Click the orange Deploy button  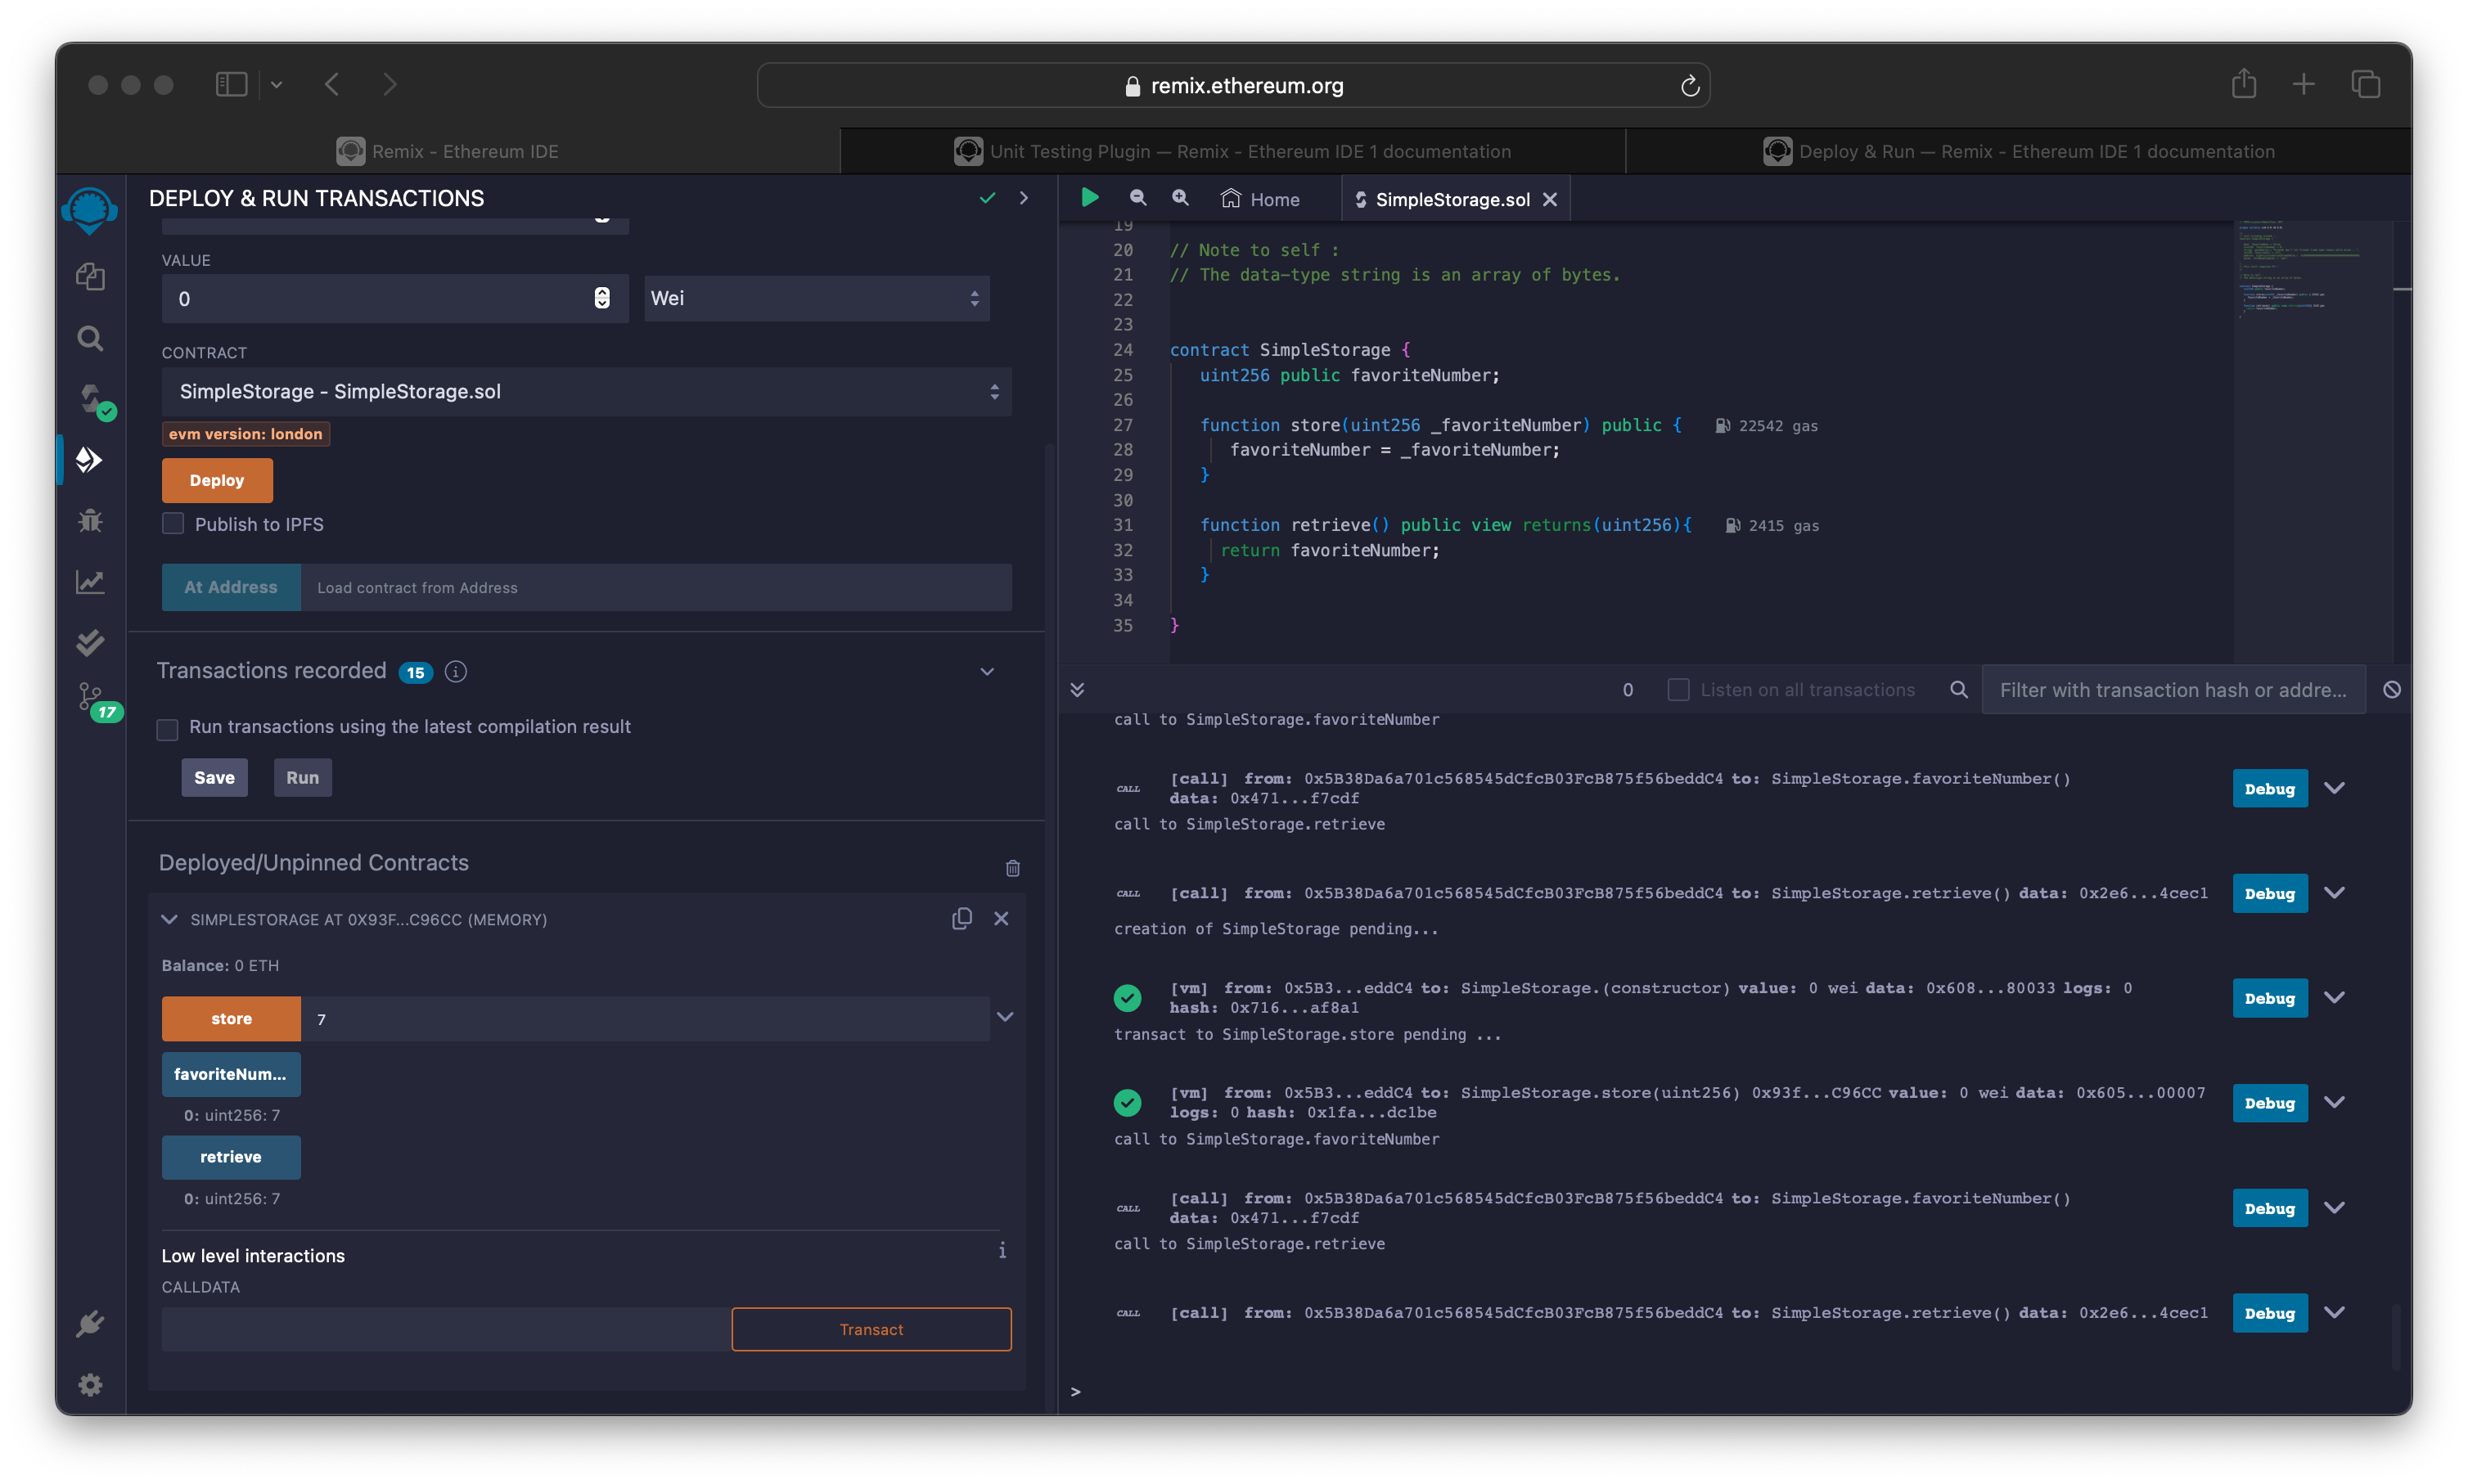[217, 480]
